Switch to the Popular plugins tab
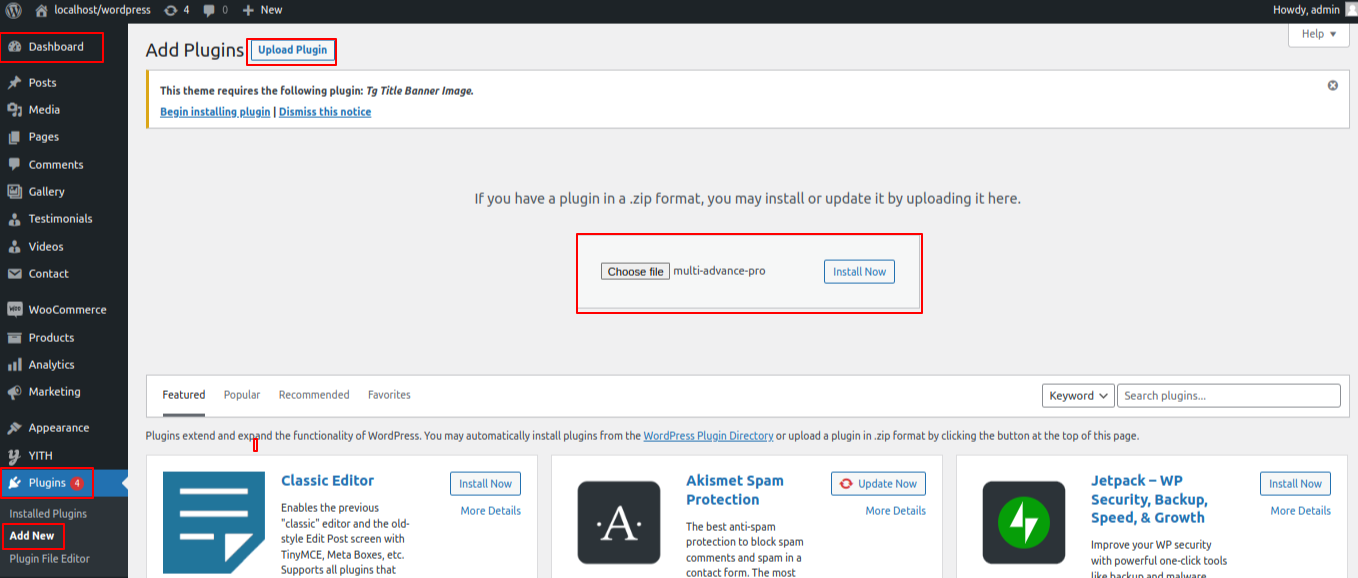The image size is (1358, 578). pyautogui.click(x=242, y=395)
